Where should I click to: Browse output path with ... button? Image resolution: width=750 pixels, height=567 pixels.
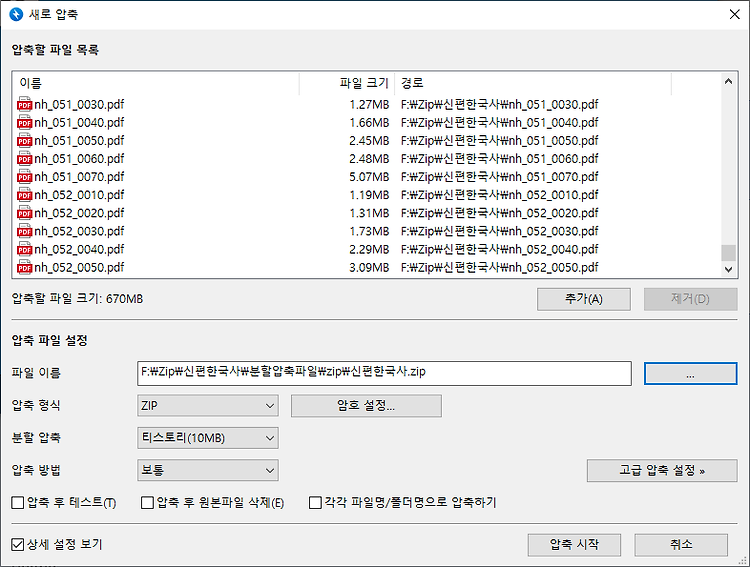(x=690, y=373)
